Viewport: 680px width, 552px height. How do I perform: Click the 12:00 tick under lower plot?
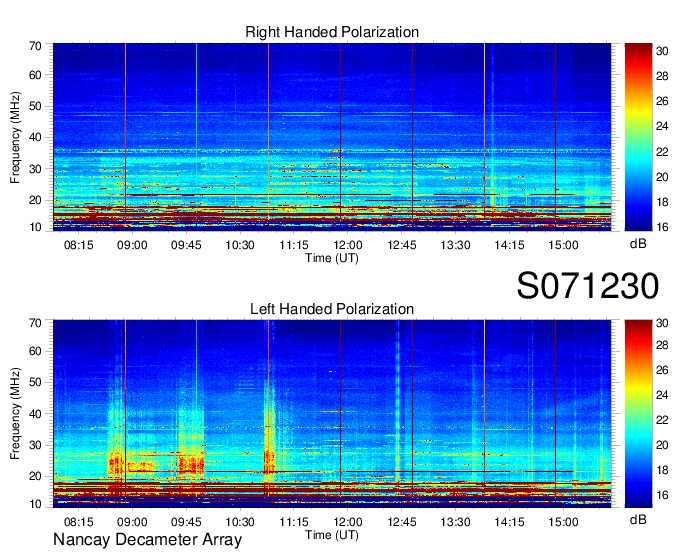348,522
